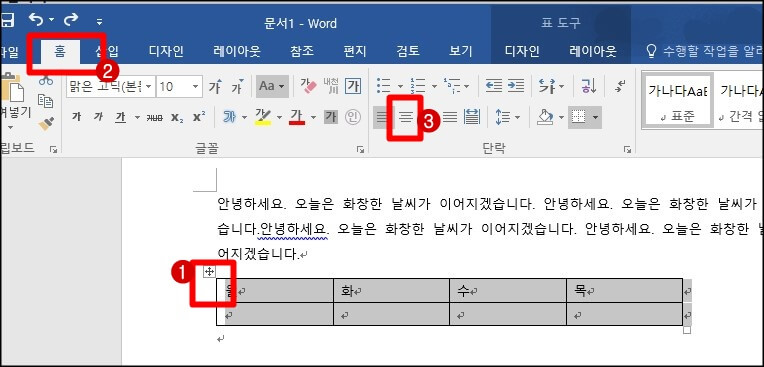Apply numbered list
The width and height of the screenshot is (764, 367).
417,86
